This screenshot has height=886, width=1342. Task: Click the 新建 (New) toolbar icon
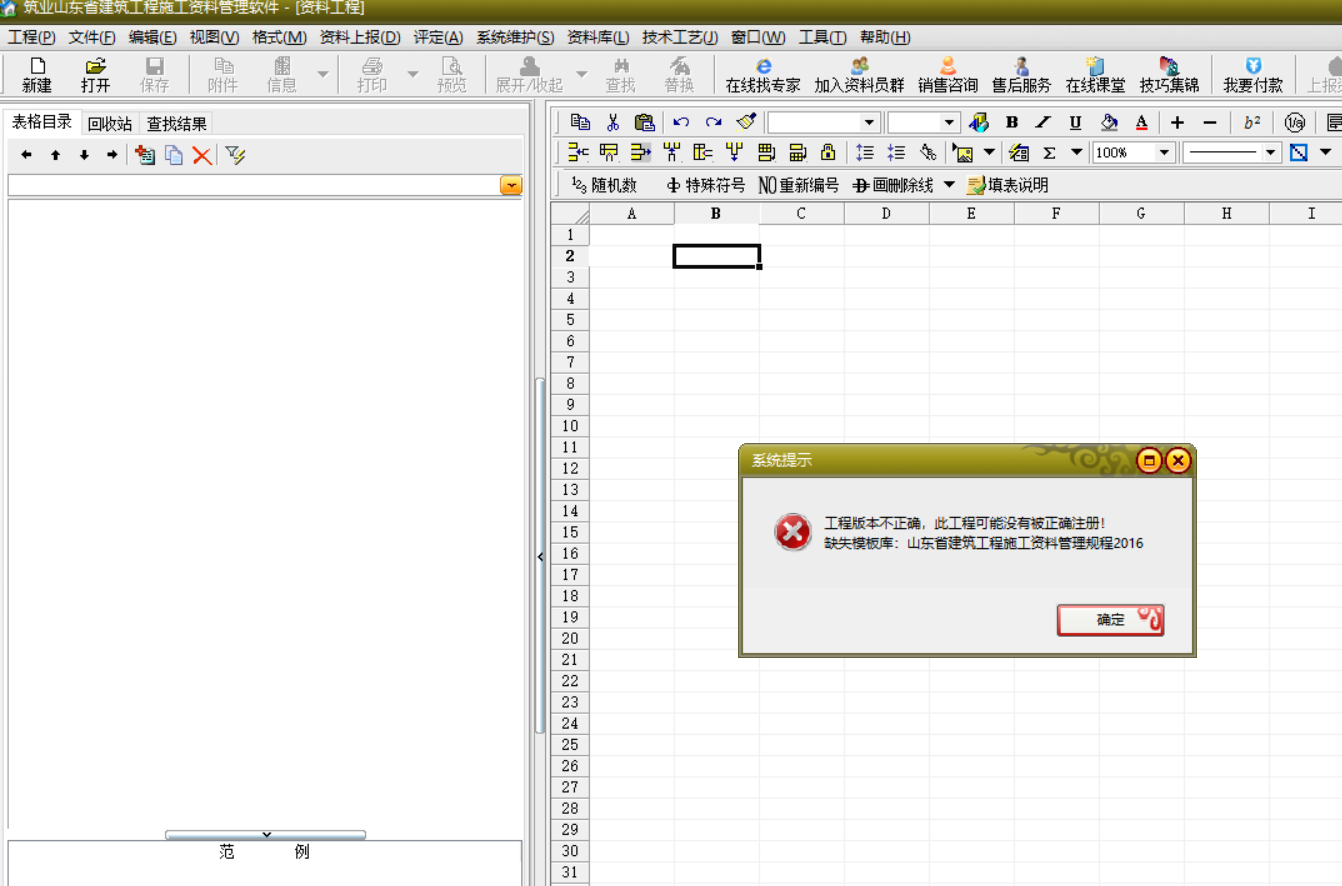[37, 75]
